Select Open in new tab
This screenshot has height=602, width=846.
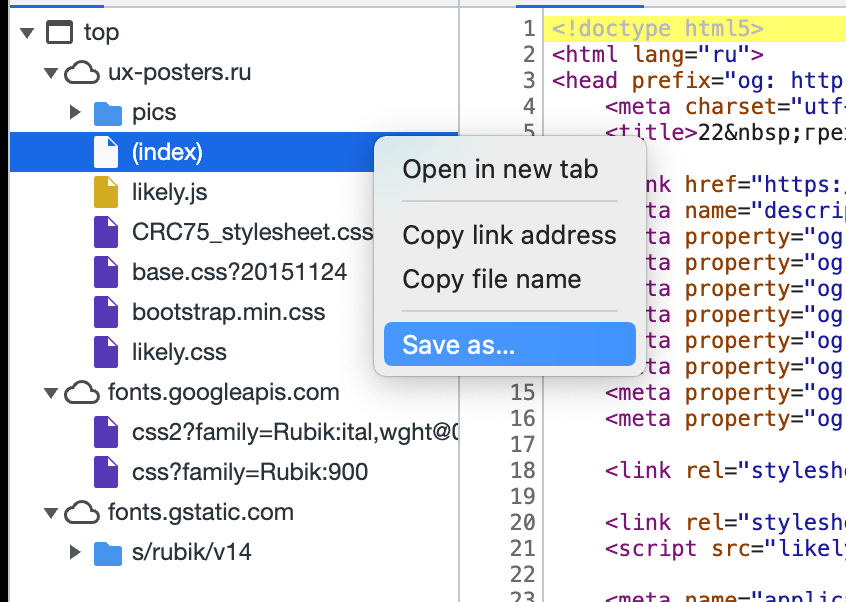pos(500,169)
